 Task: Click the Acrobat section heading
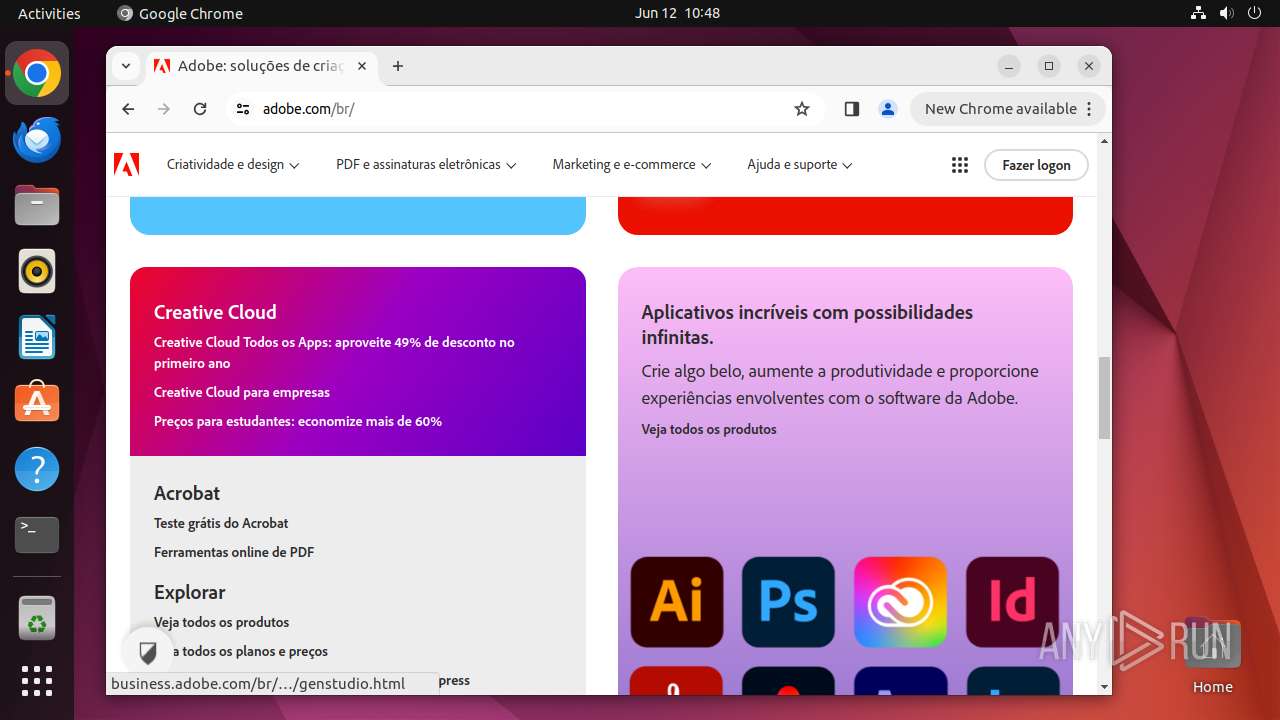click(187, 493)
